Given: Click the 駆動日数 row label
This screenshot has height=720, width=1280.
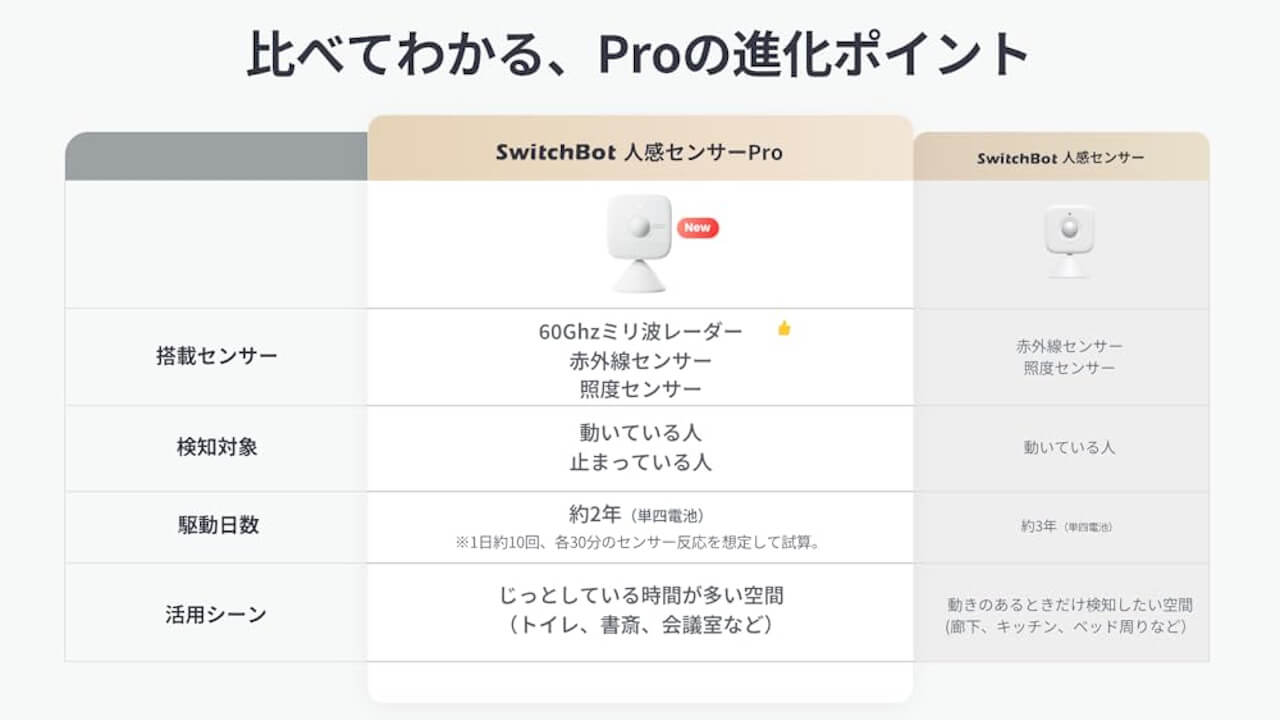Looking at the screenshot, I should [x=216, y=526].
